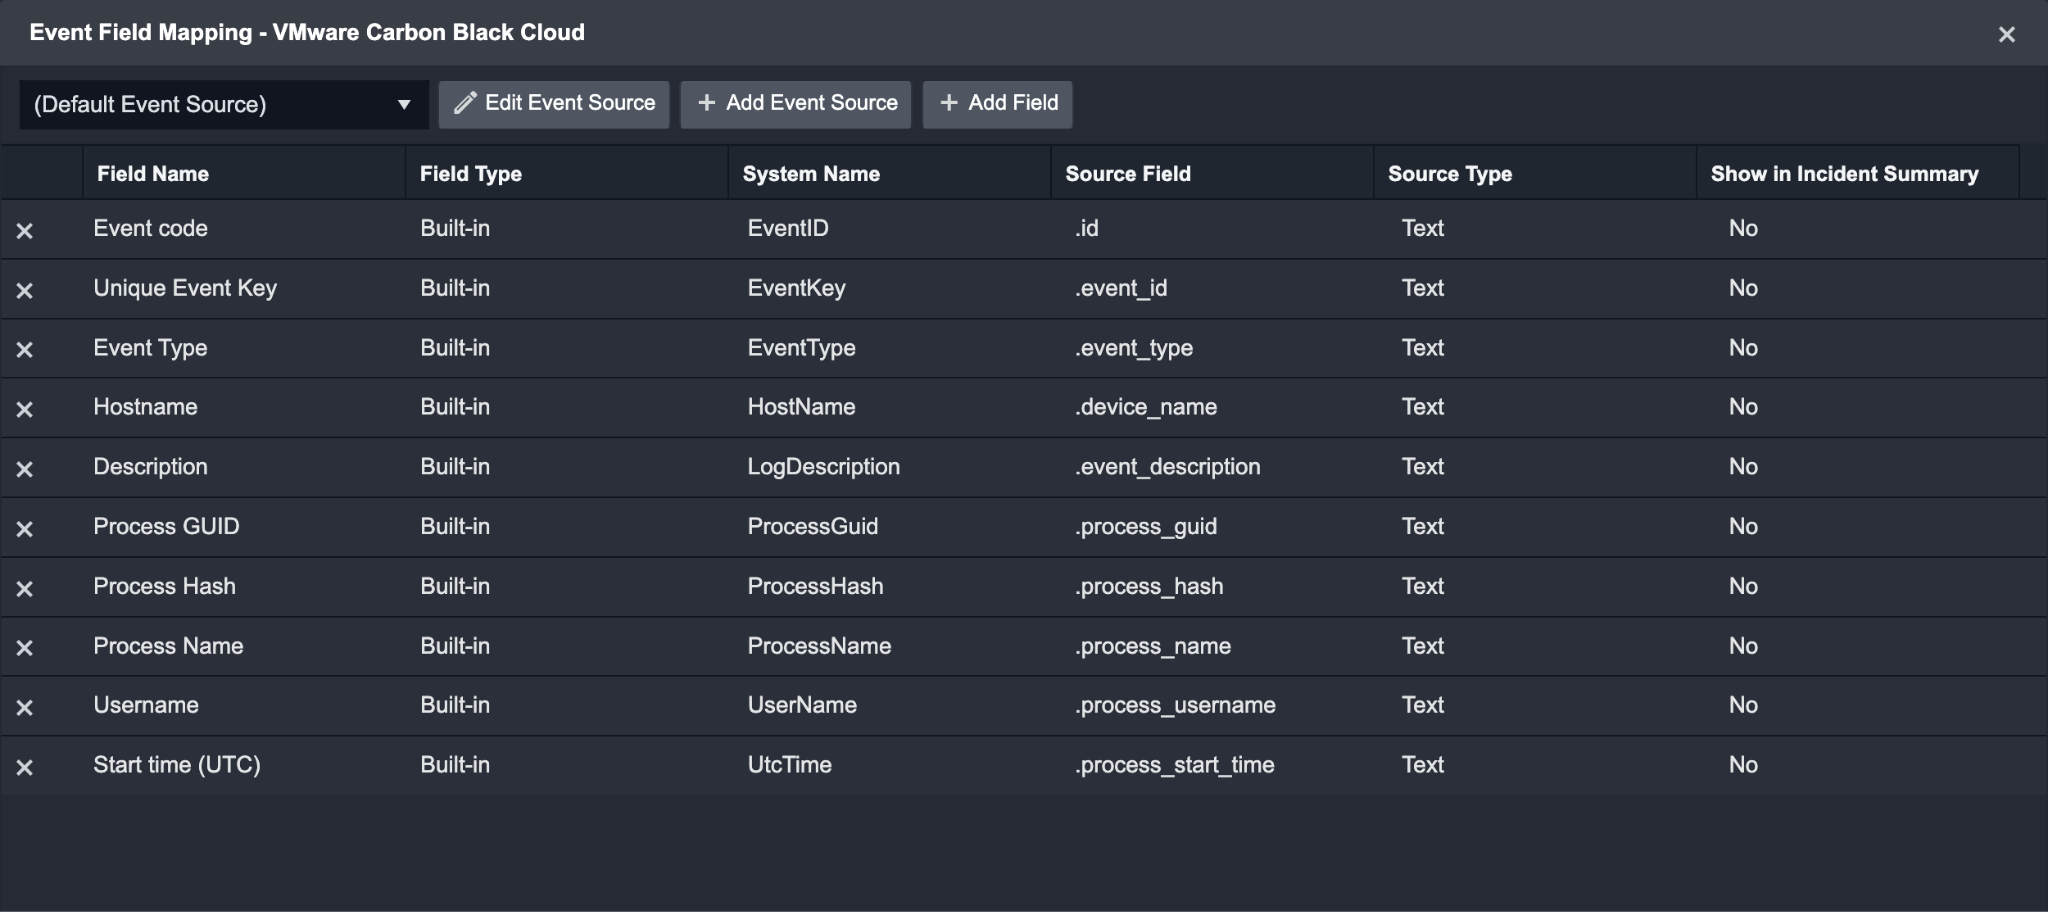Select the 'EventKey' system name cell

[796, 288]
